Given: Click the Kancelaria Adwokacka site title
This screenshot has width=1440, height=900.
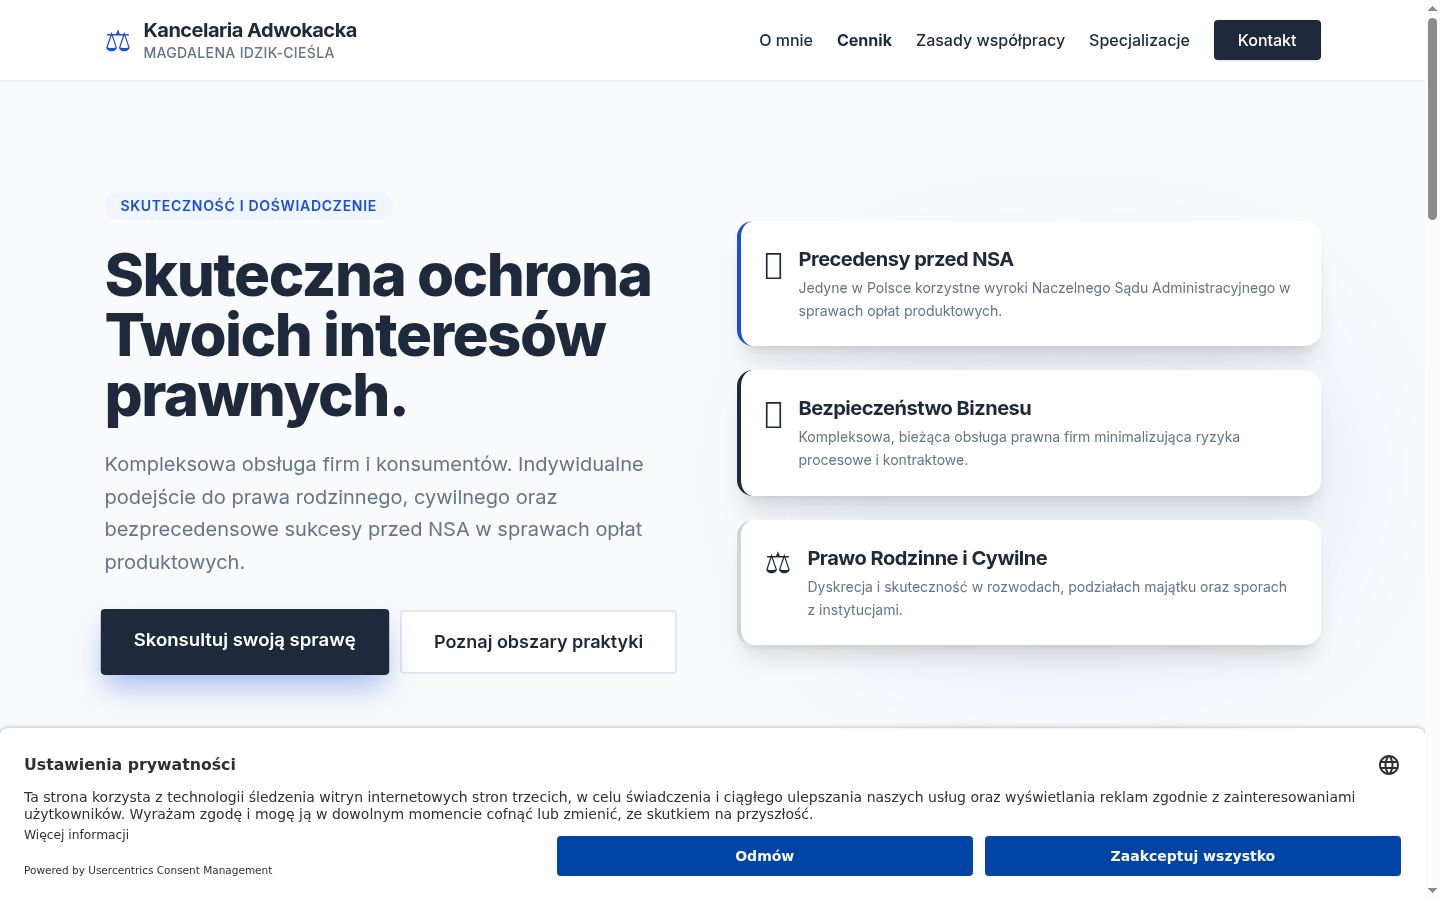Looking at the screenshot, I should pyautogui.click(x=250, y=30).
